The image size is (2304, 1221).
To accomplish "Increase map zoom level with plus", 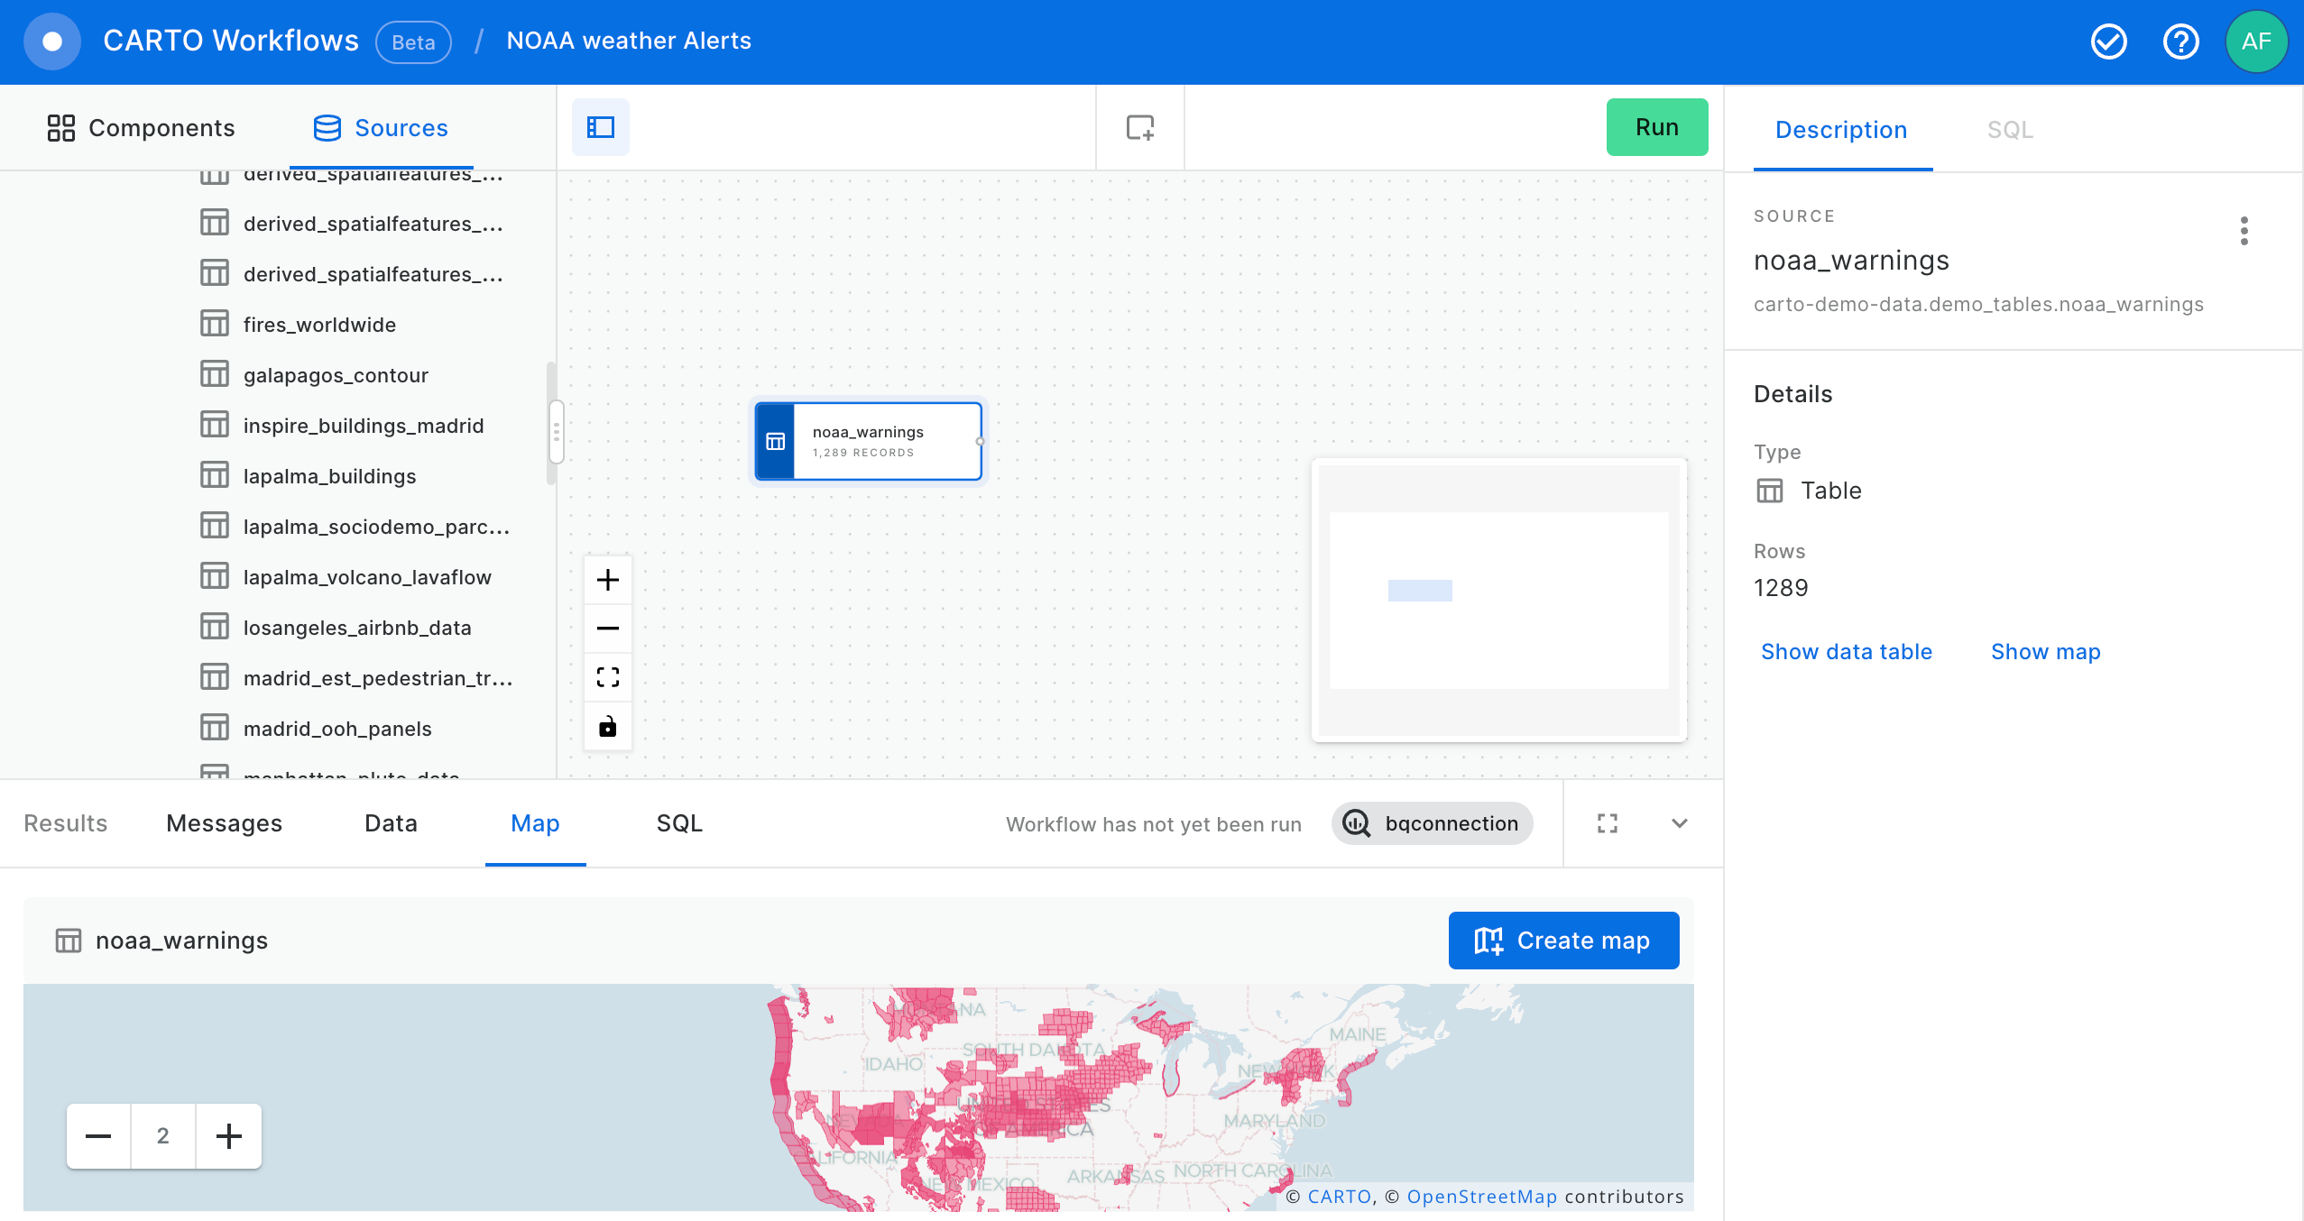I will click(229, 1136).
